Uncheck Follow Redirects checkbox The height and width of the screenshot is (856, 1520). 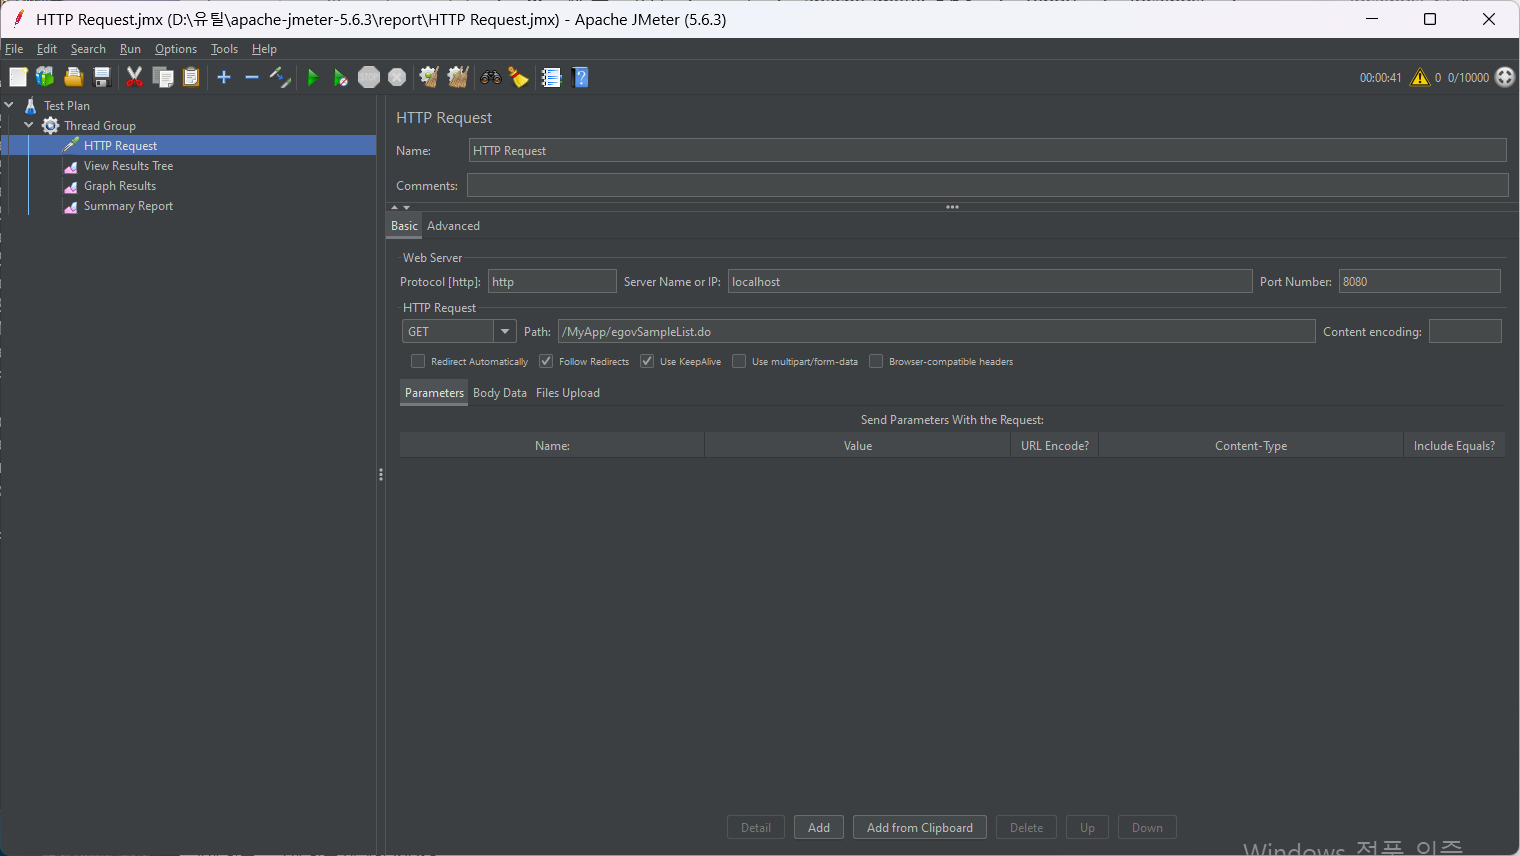pos(546,361)
